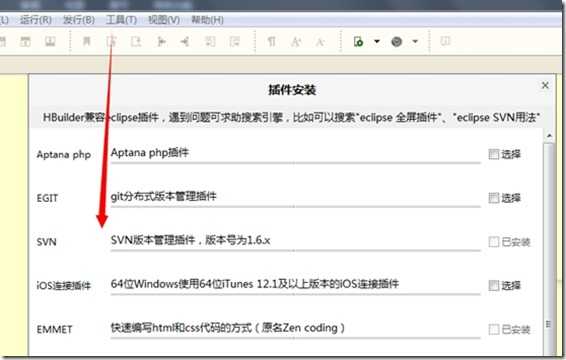Tick the 选择 checkbox for iOS连接插件
The width and height of the screenshot is (566, 360).
(493, 286)
